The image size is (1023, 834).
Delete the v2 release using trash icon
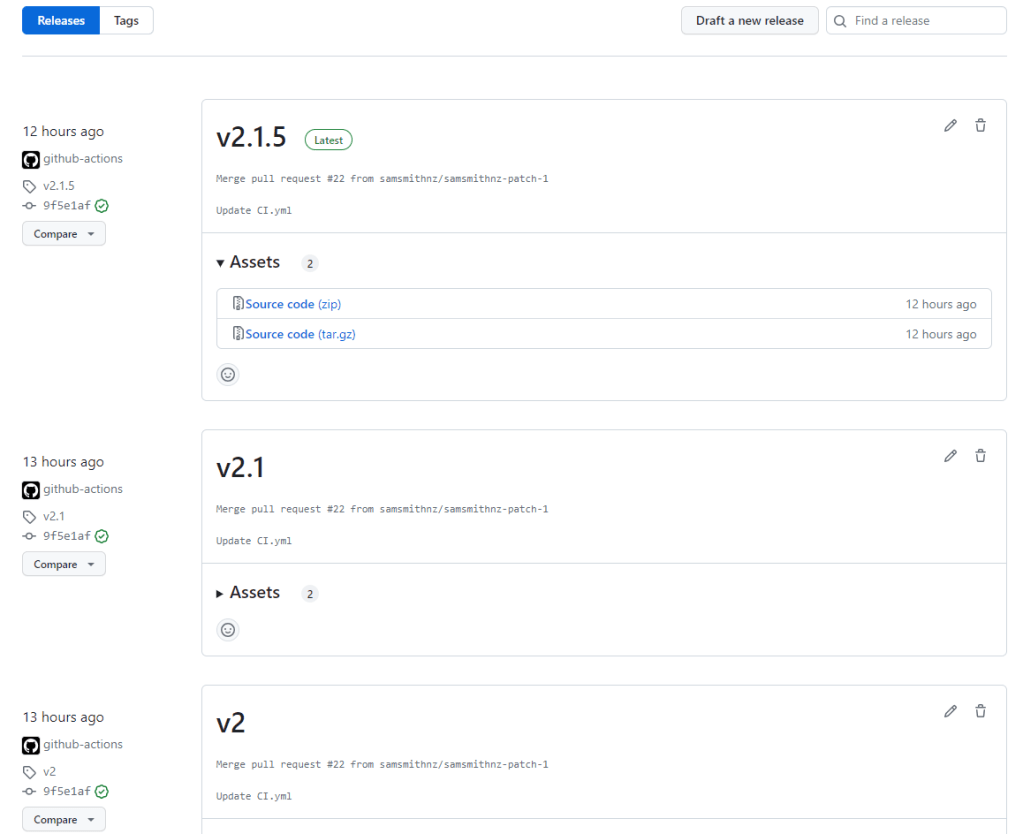click(980, 712)
